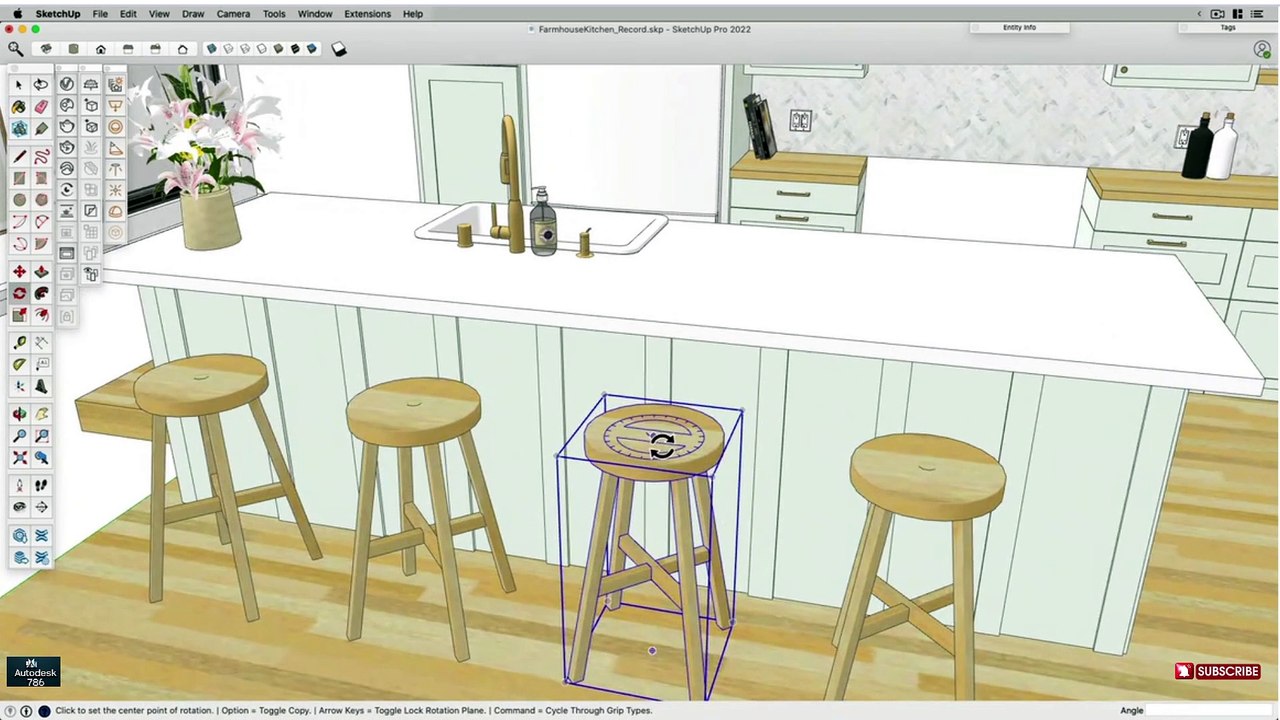1280x720 pixels.
Task: Open the Window menu
Action: click(315, 14)
